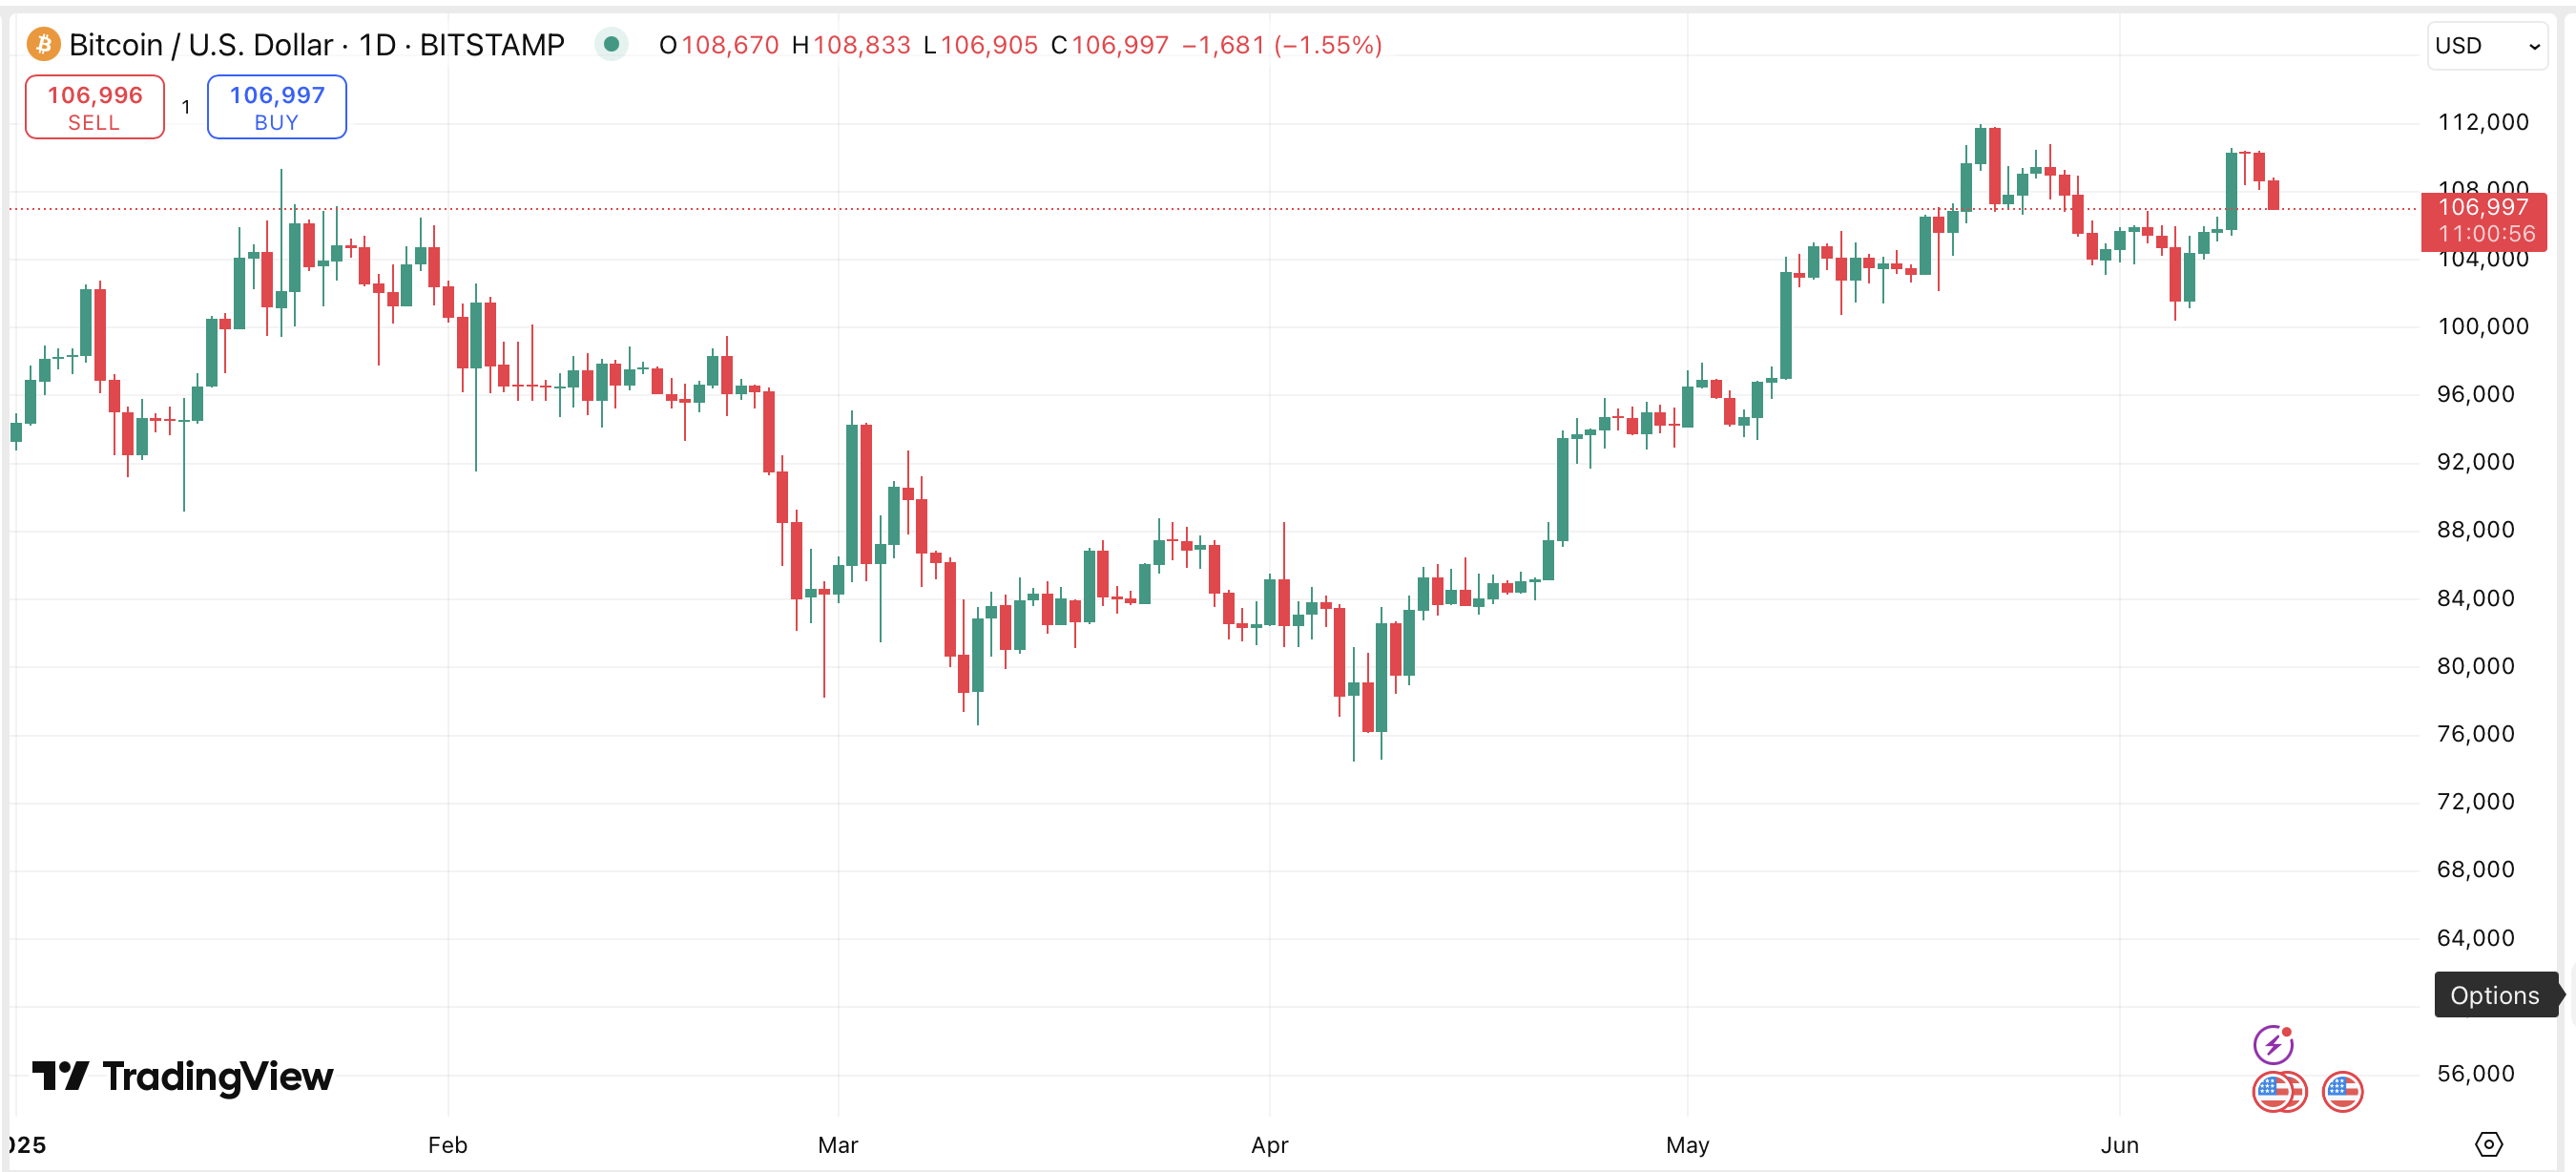The height and width of the screenshot is (1172, 2576).
Task: Click the orange Bitcoin logo icon
Action: coord(43,45)
